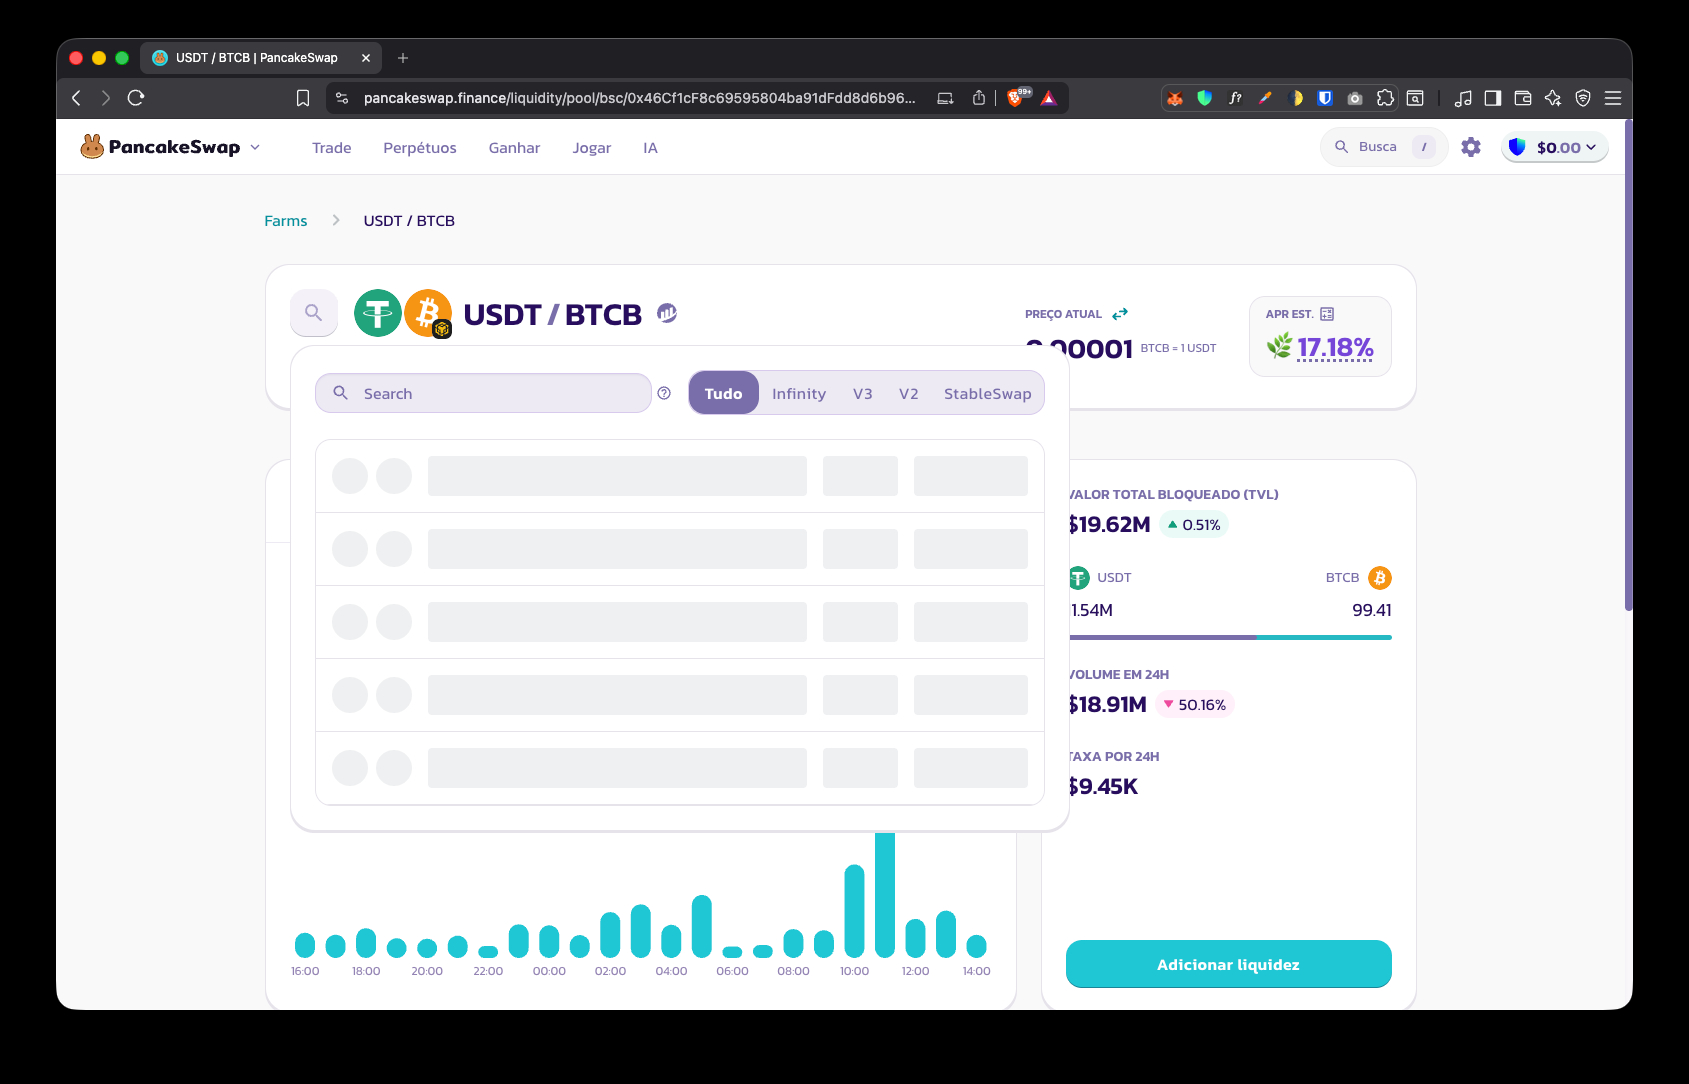Open the Bitwarden shield extension

click(x=1325, y=98)
